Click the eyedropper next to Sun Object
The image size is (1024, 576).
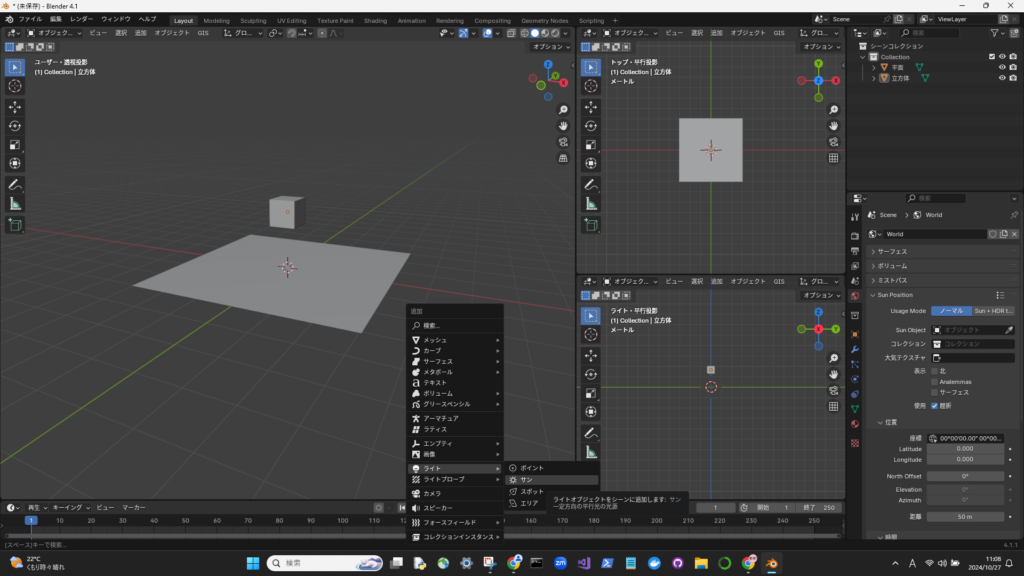(x=1009, y=329)
